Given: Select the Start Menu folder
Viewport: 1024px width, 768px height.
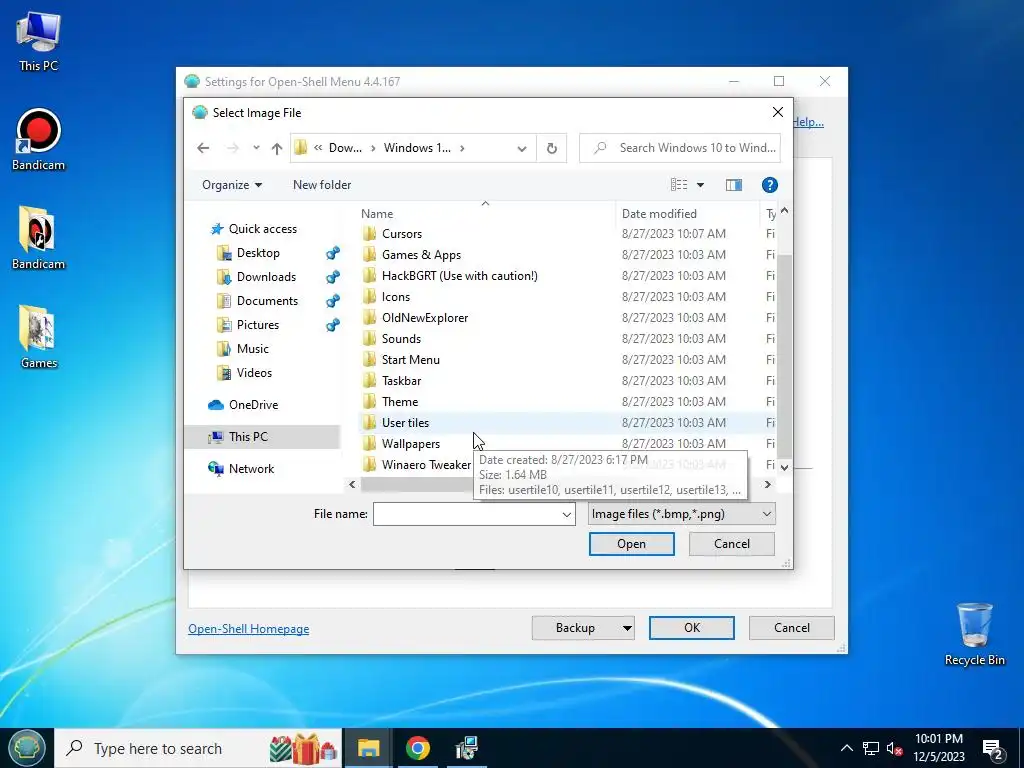Looking at the screenshot, I should pos(410,359).
